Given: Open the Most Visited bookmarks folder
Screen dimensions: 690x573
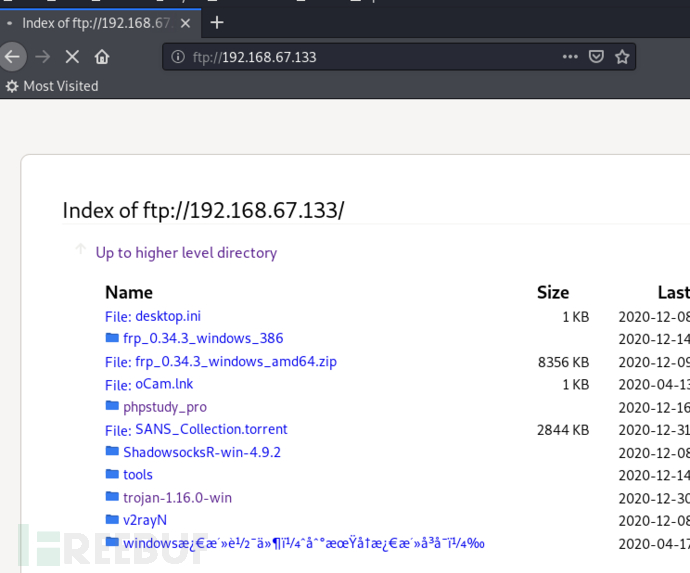Looking at the screenshot, I should point(52,86).
